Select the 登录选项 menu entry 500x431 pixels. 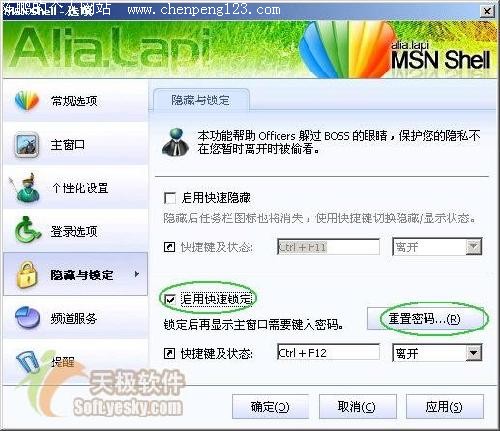click(x=75, y=231)
